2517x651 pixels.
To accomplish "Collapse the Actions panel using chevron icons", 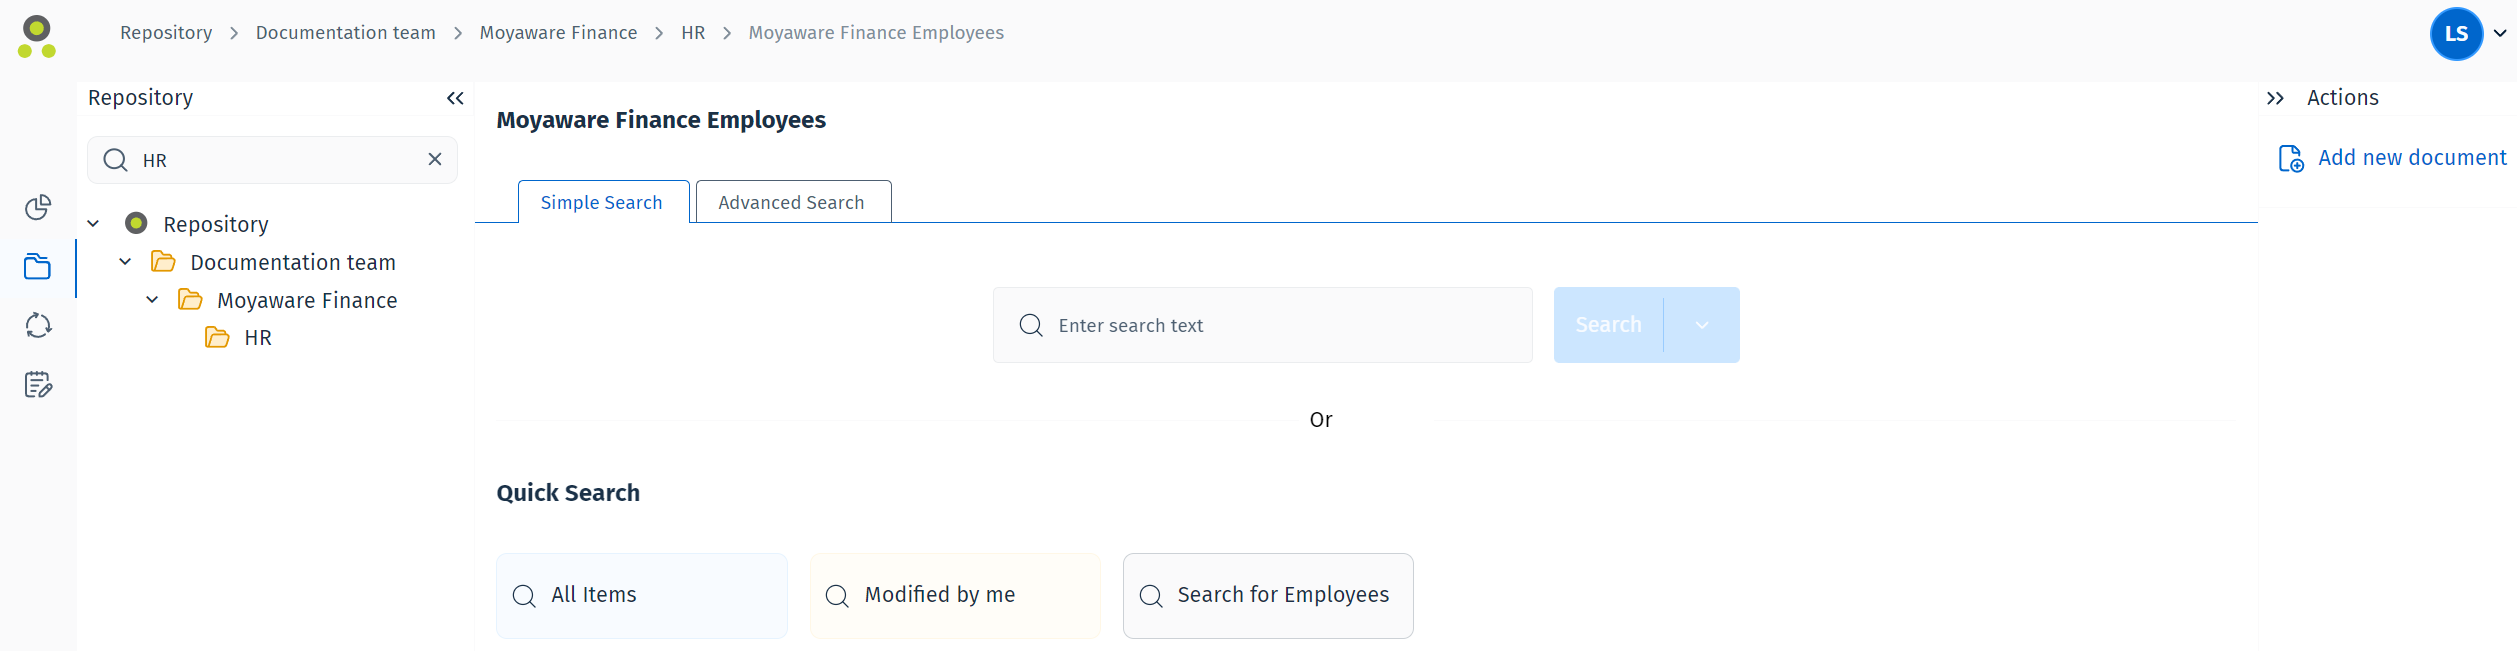I will tap(2275, 98).
